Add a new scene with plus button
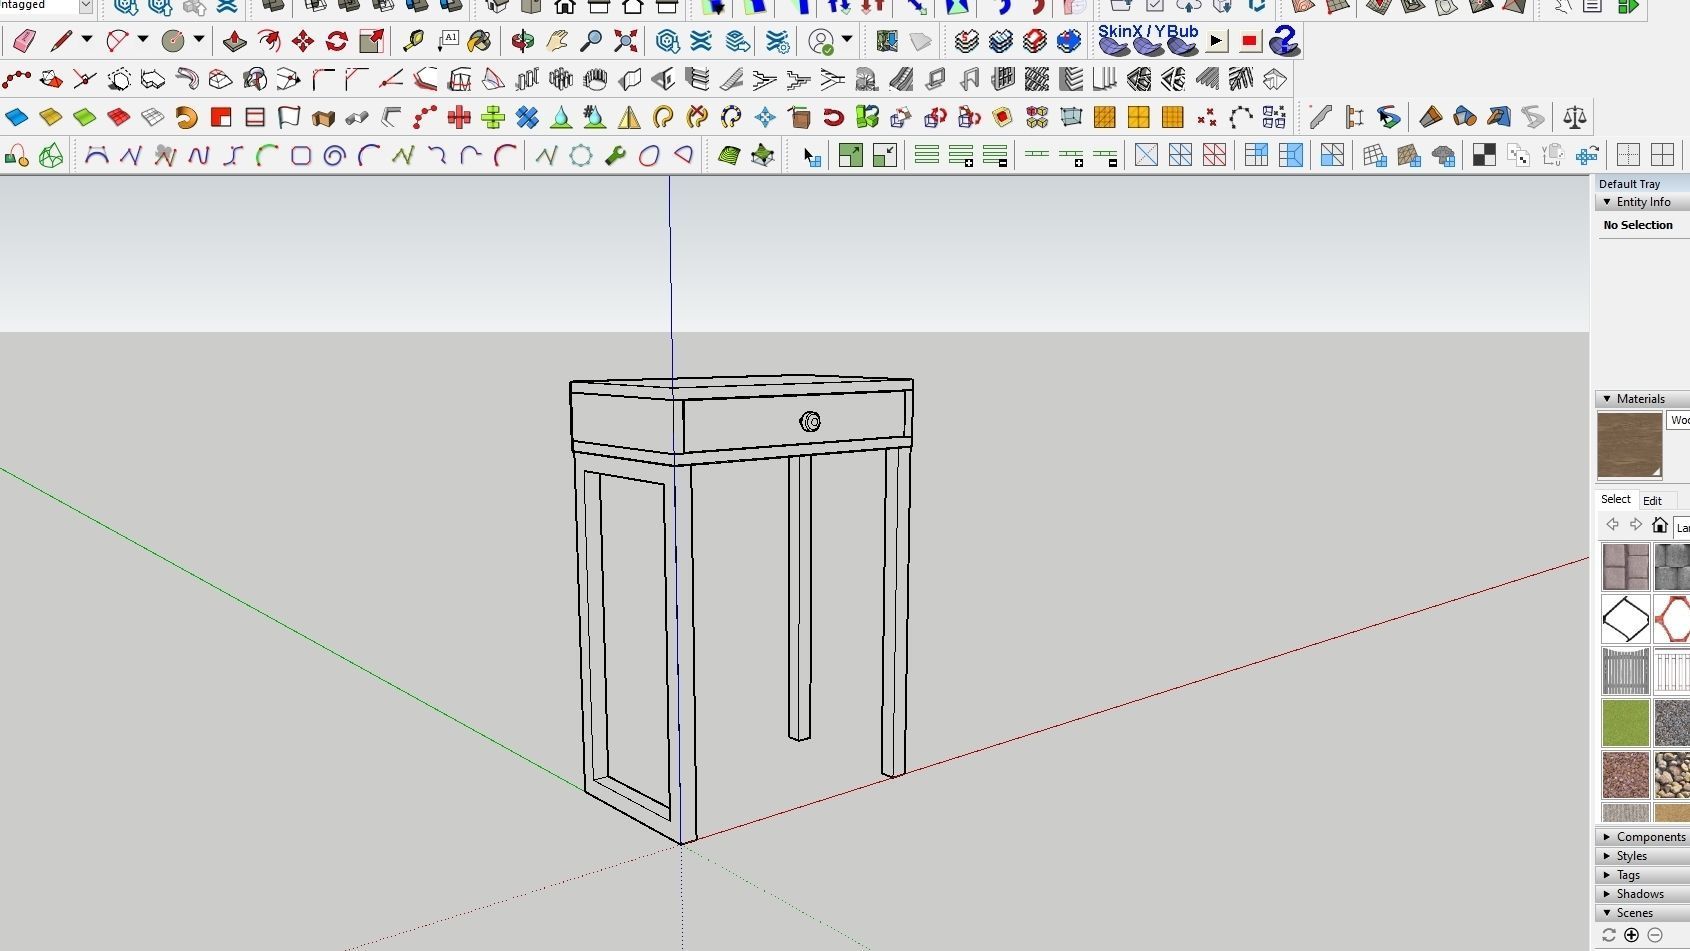The height and width of the screenshot is (951, 1690). (1632, 935)
